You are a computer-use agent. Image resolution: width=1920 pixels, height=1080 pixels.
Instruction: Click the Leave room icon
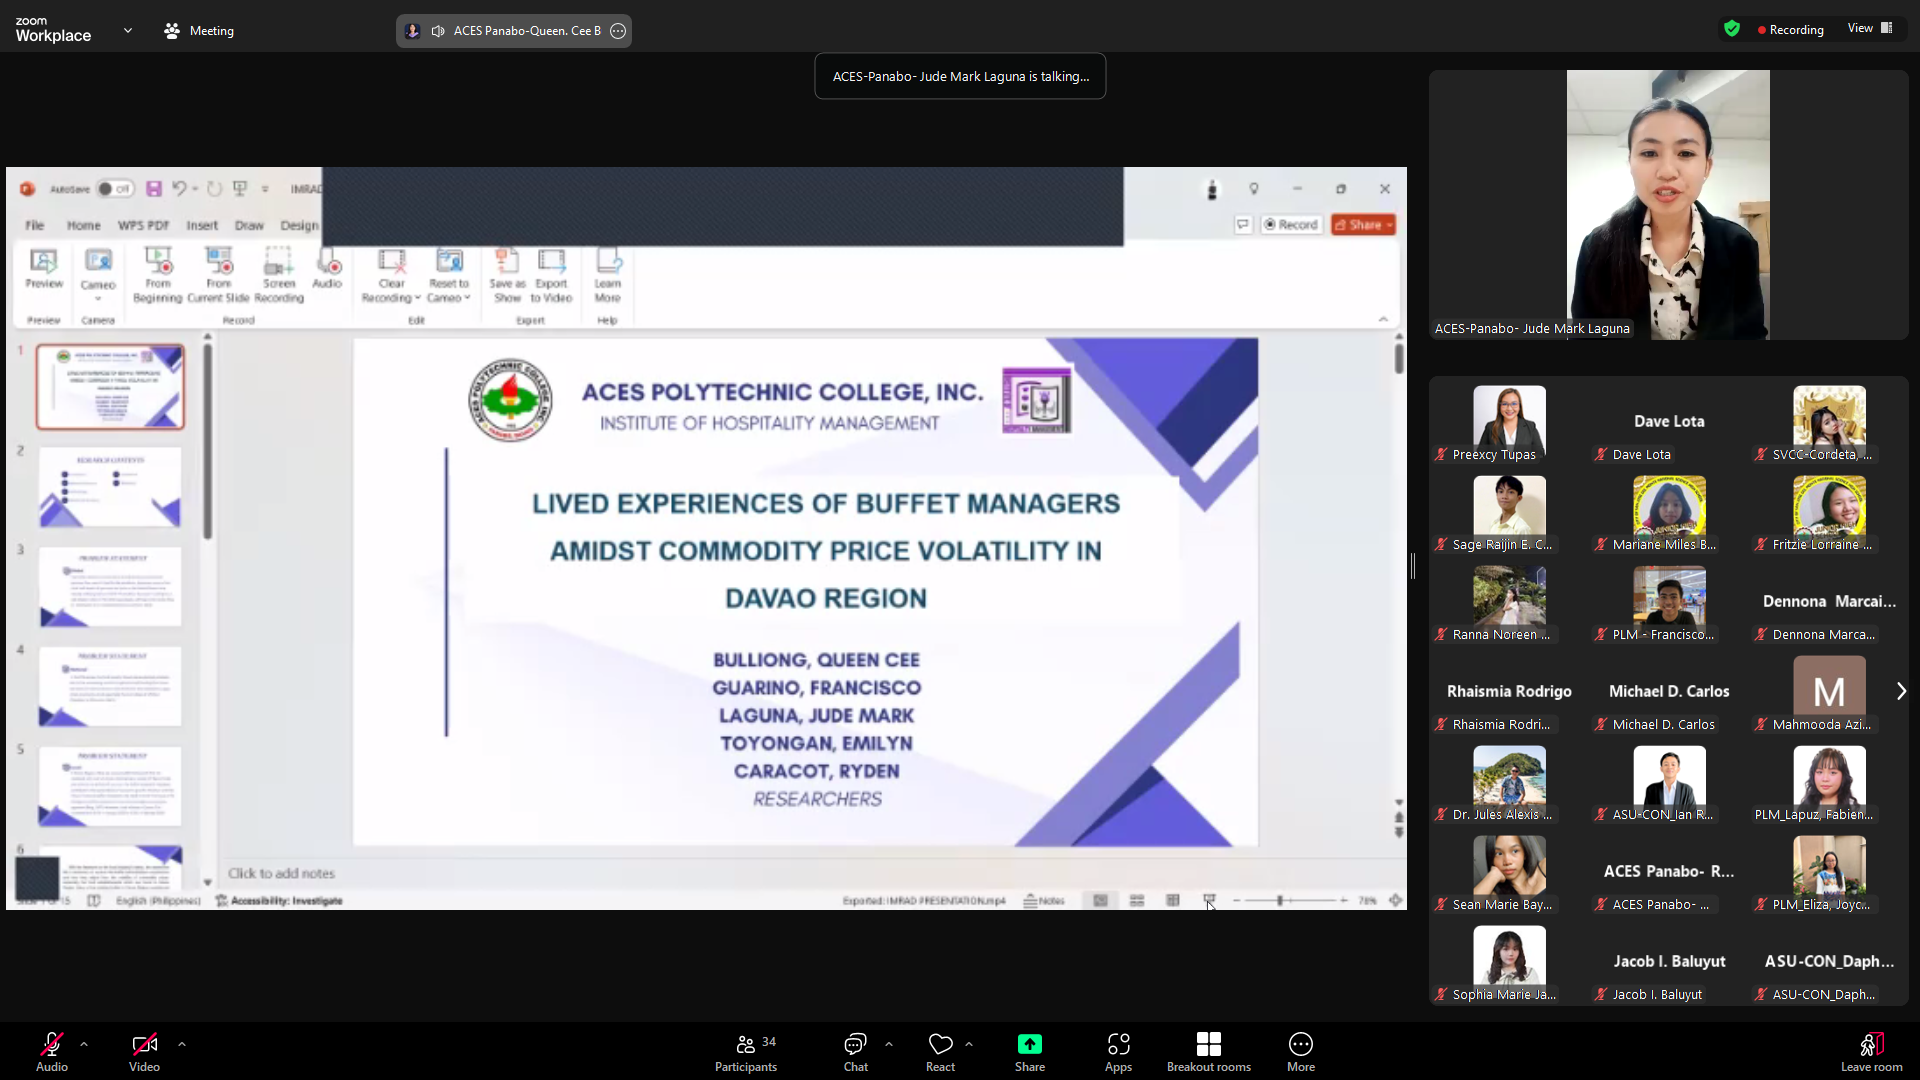click(1871, 1045)
